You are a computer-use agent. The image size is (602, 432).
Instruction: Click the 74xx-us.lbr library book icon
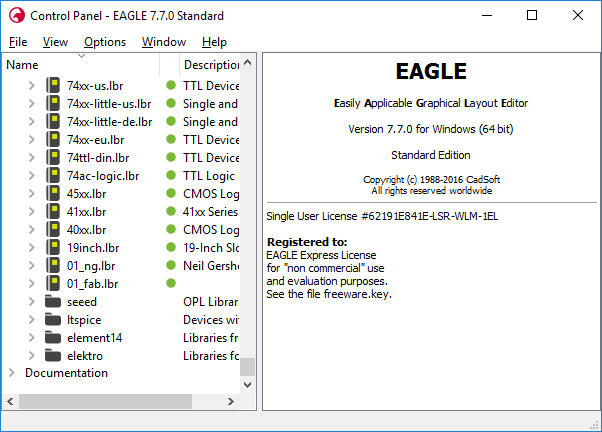click(x=53, y=85)
